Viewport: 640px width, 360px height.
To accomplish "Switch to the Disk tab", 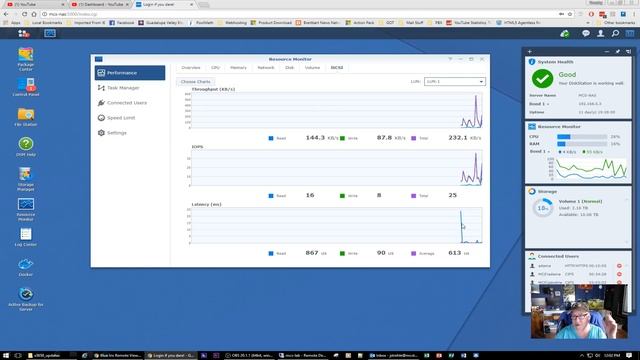I will (289, 68).
